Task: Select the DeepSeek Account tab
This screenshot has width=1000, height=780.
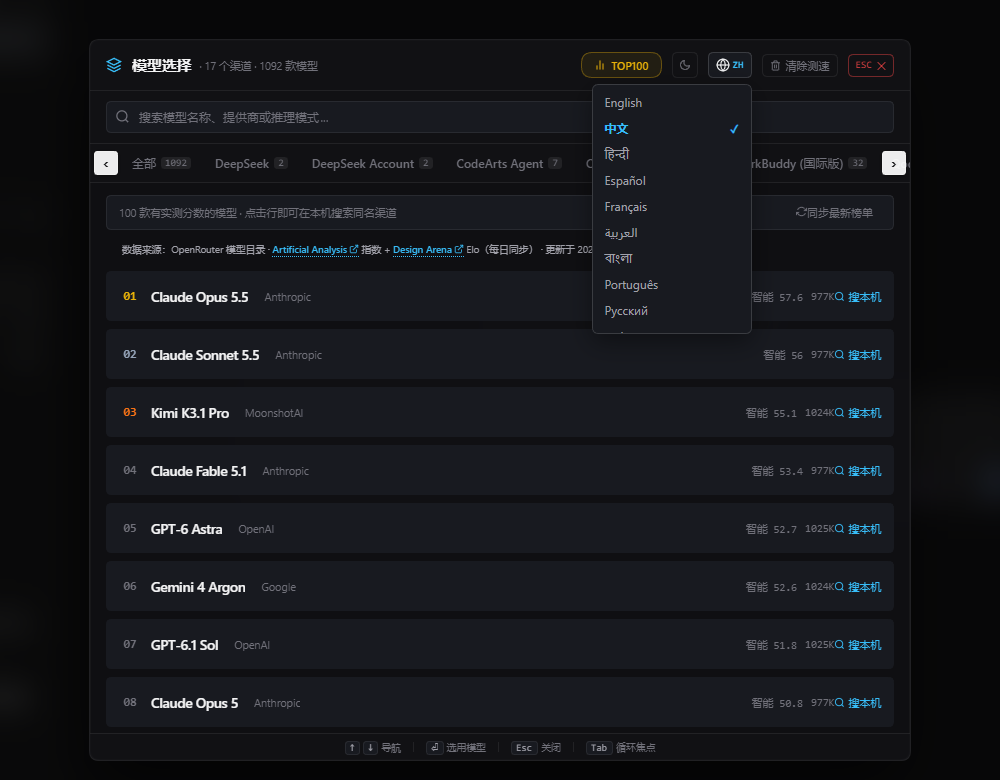Action: click(x=372, y=163)
